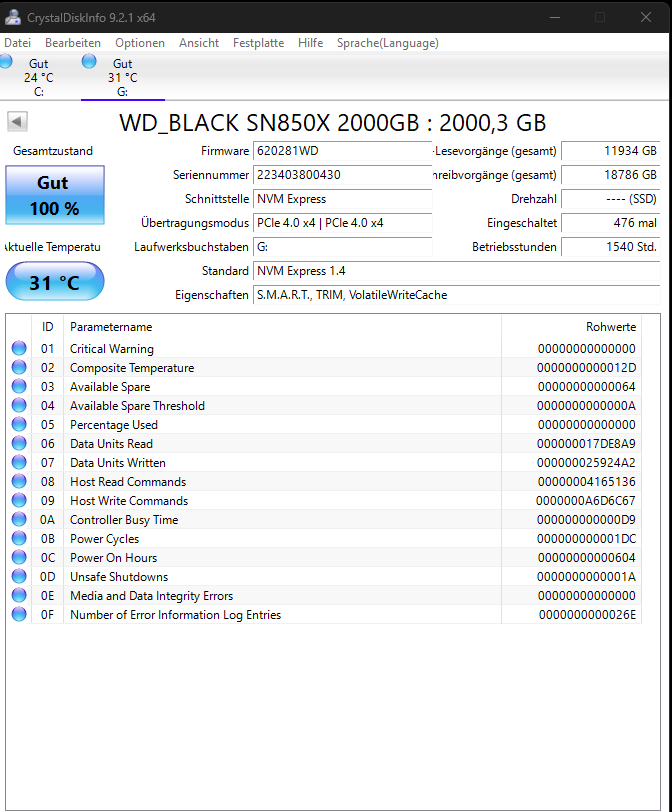Screen dimensions: 672x812
Task: Switch to the G: drive tab showing 31 °C
Action: (123, 77)
